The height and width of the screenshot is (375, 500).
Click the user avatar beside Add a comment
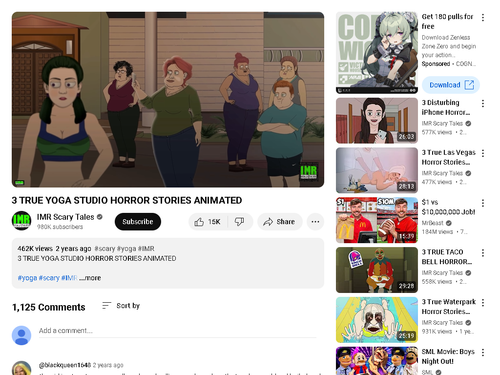click(x=21, y=335)
